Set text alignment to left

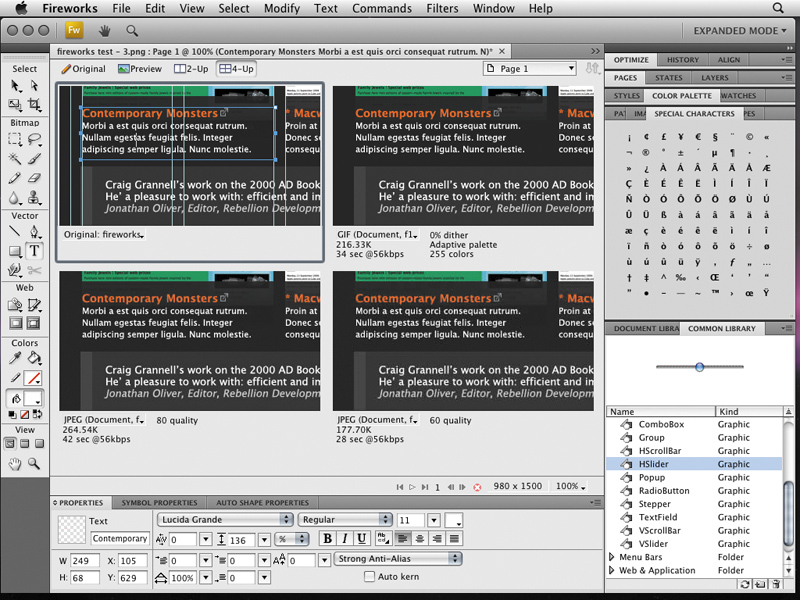click(403, 538)
